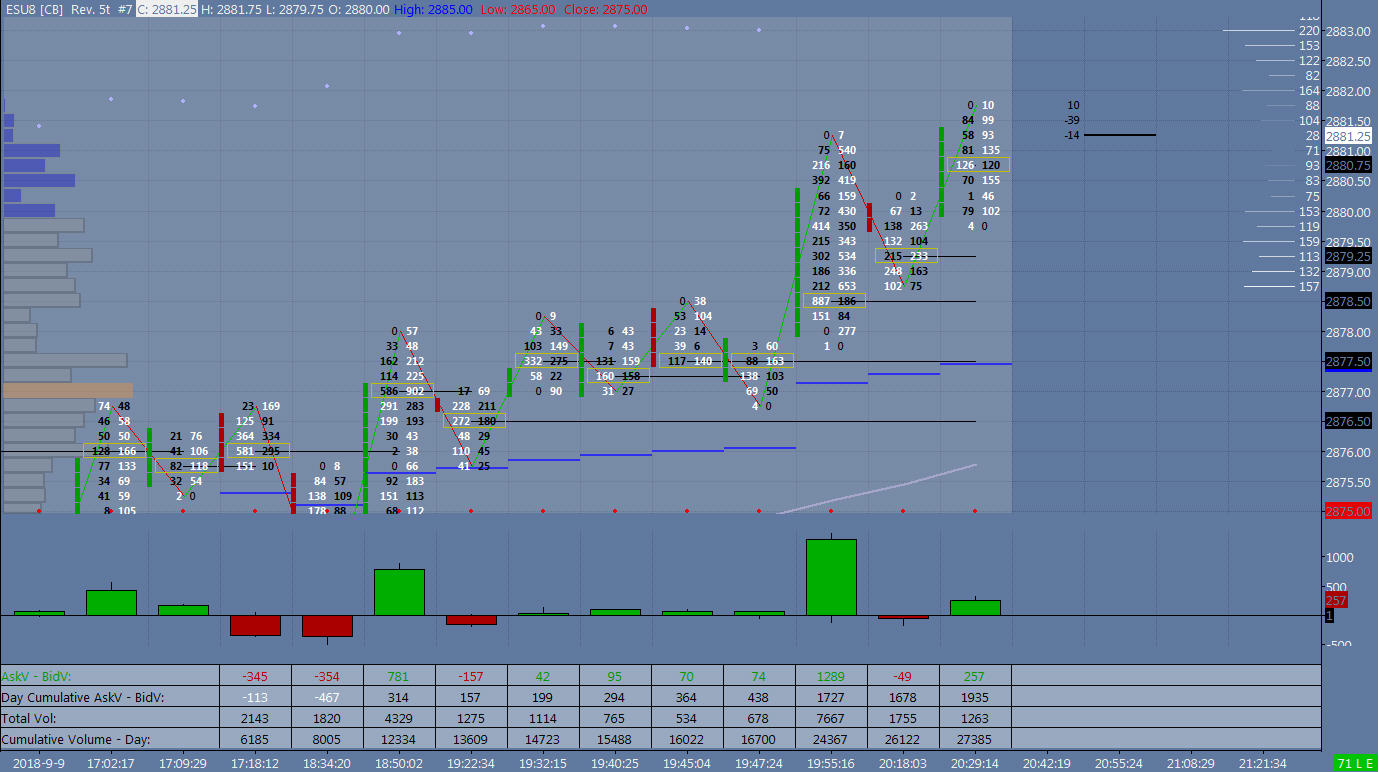The height and width of the screenshot is (772, 1378).
Task: Click the highlighted 2876.50 price marker
Action: pos(1348,421)
